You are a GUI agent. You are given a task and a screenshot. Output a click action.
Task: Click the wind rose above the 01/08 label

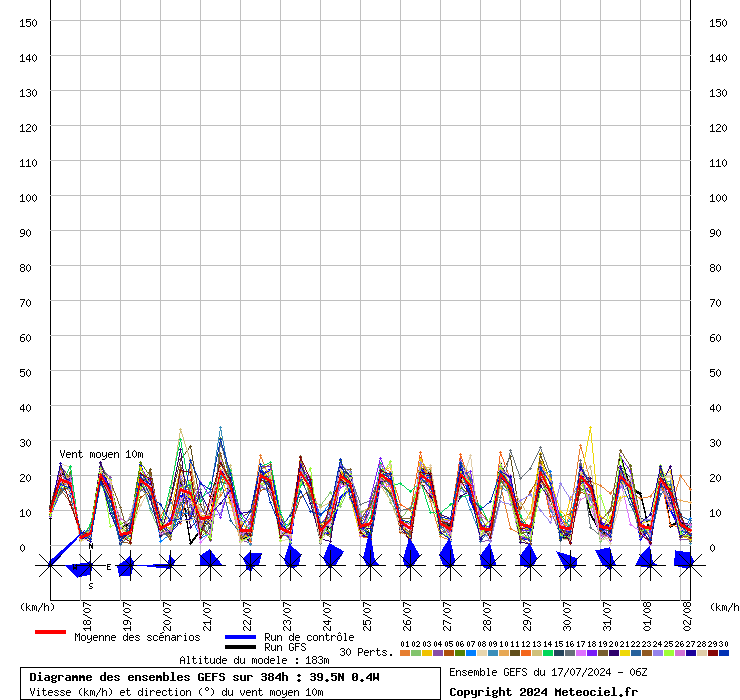[649, 565]
